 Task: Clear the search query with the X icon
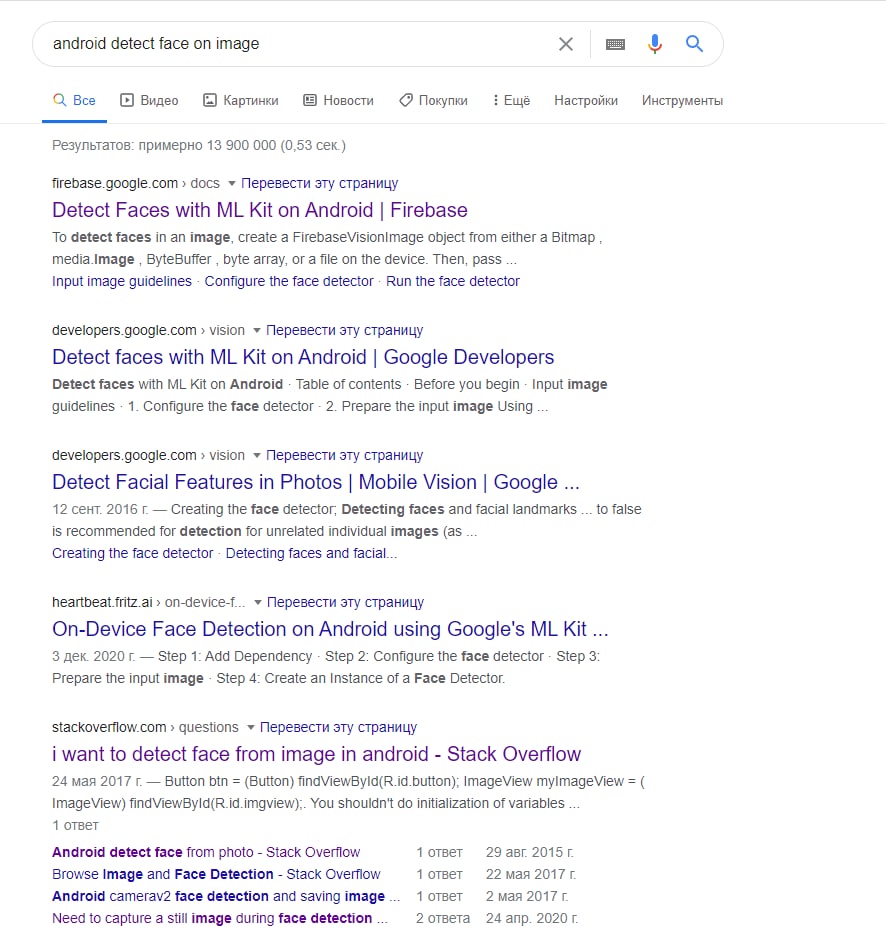(x=566, y=44)
